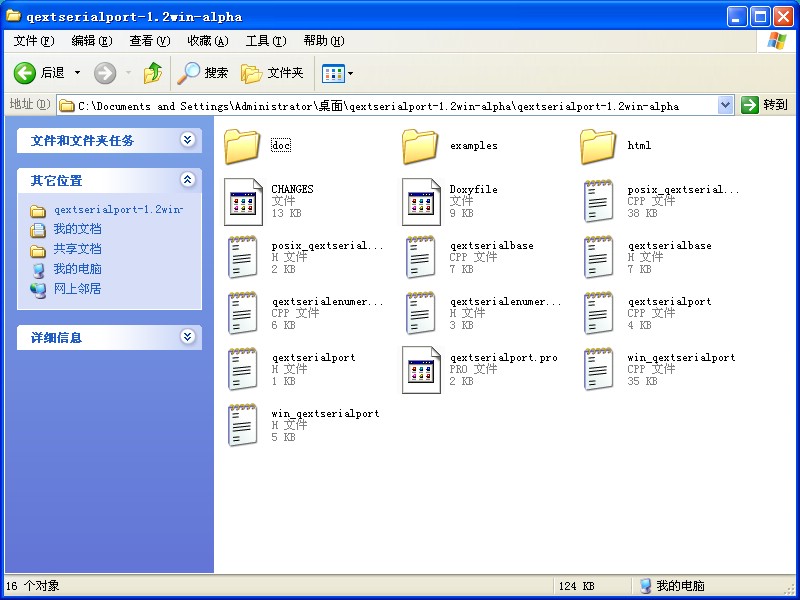800x600 pixels.
Task: Collapse the 其它位置 panel
Action: [188, 180]
